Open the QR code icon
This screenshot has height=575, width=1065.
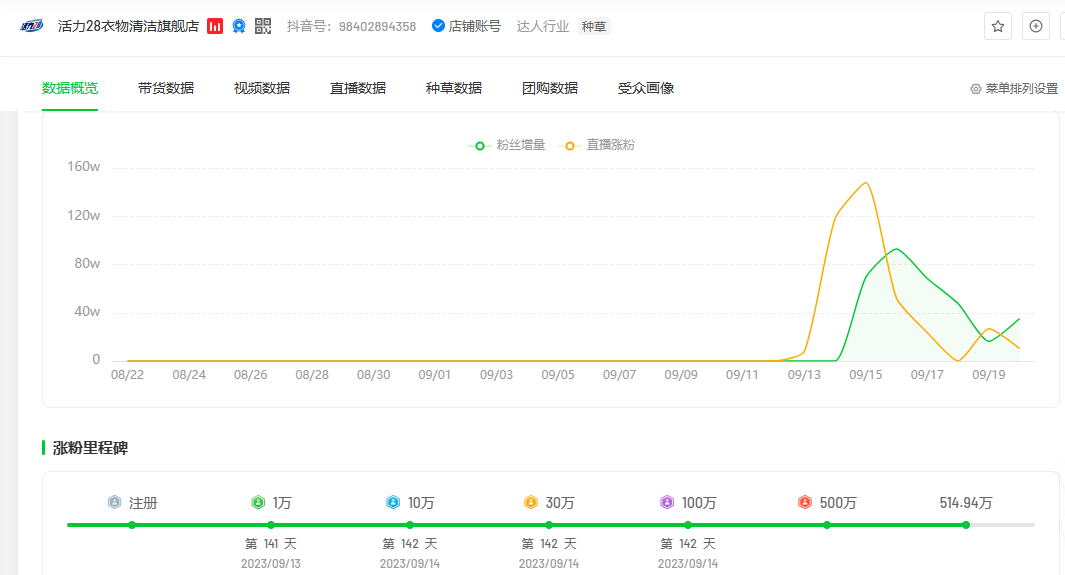[x=263, y=26]
